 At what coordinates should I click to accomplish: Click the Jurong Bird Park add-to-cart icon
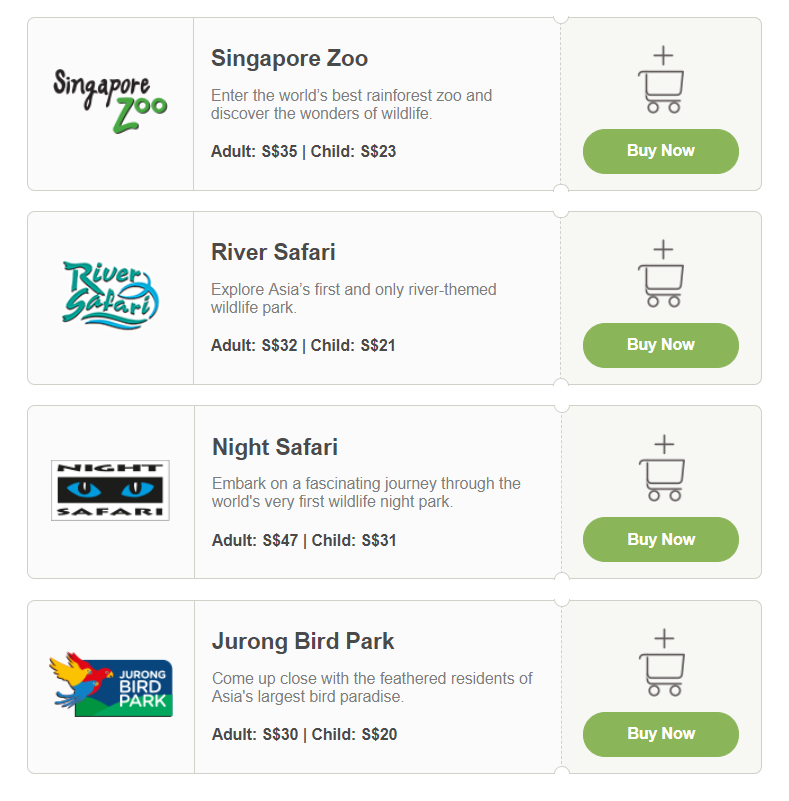(662, 664)
